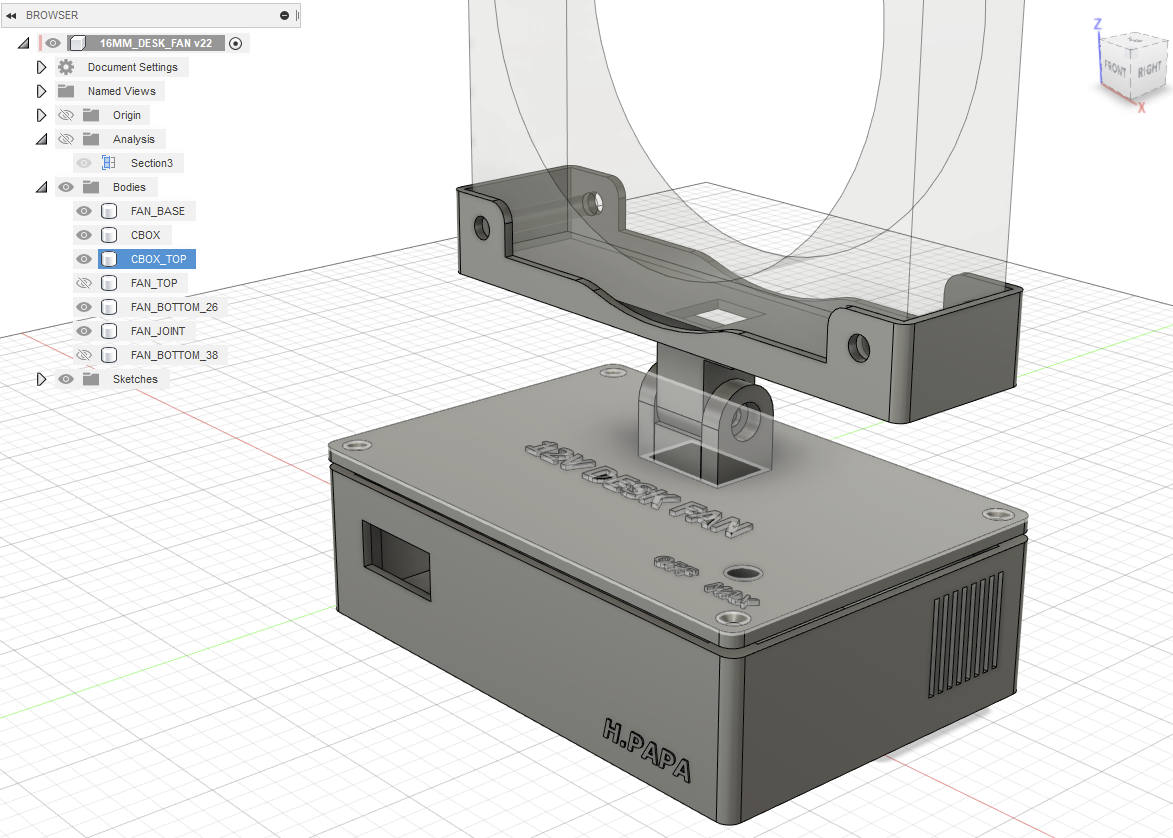
Task: Collapse the Bodies node
Action: [42, 187]
